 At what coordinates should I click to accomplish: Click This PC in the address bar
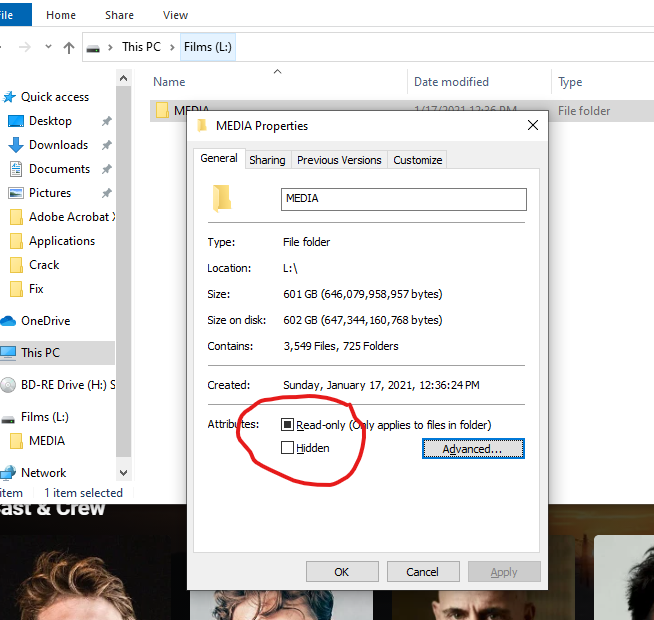(x=141, y=47)
